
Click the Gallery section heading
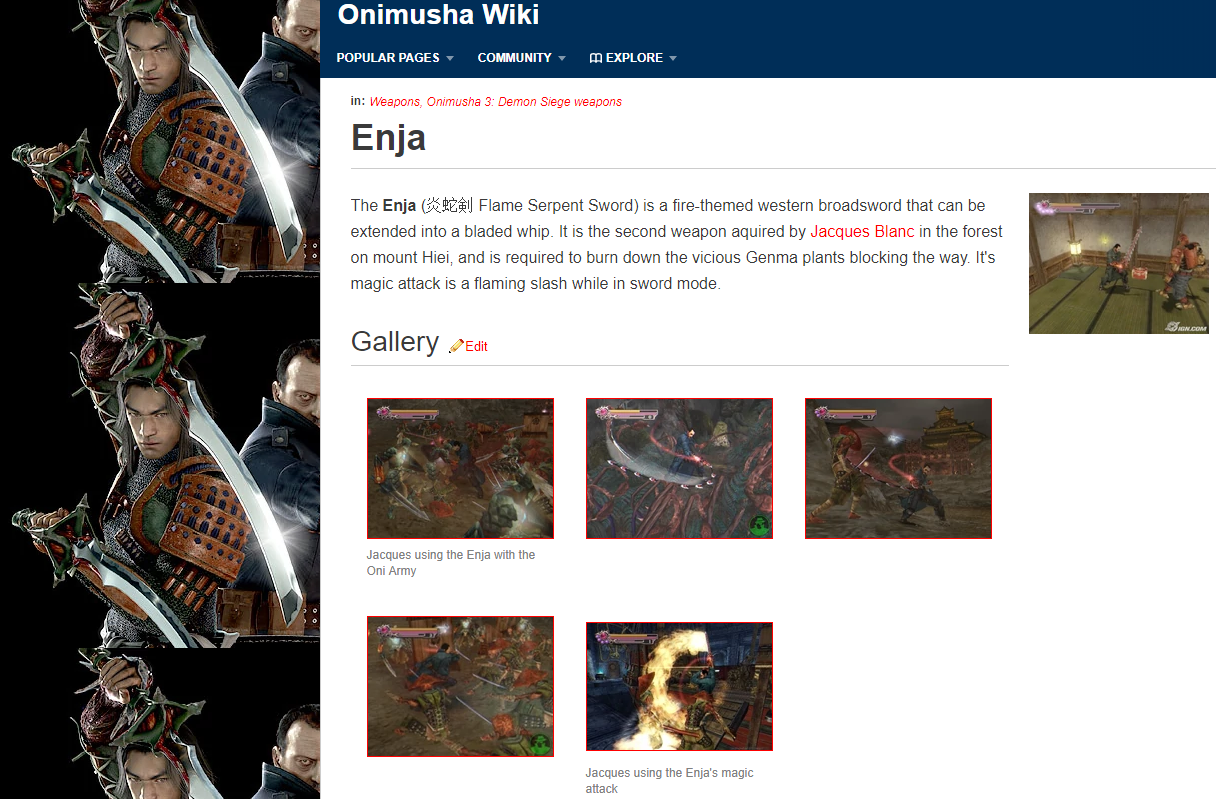395,342
